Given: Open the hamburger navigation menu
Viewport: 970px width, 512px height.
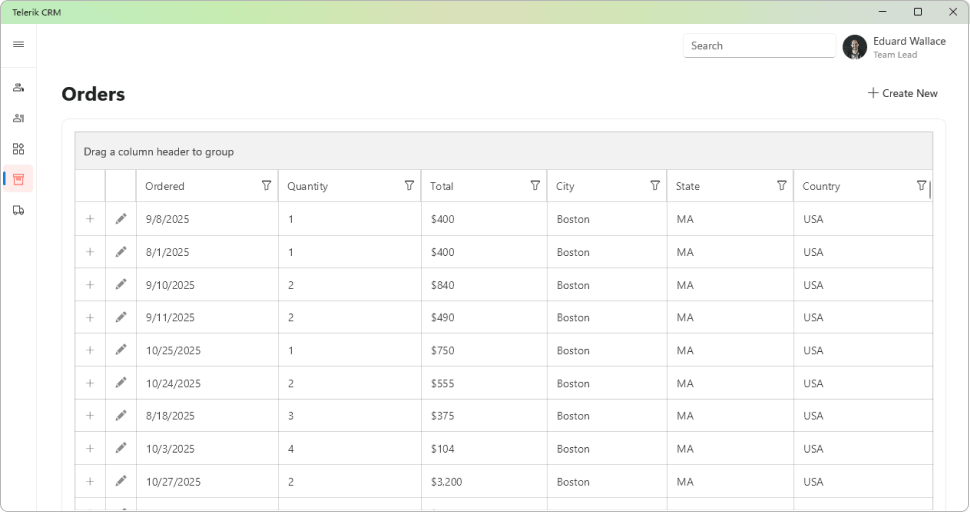Looking at the screenshot, I should (x=19, y=45).
